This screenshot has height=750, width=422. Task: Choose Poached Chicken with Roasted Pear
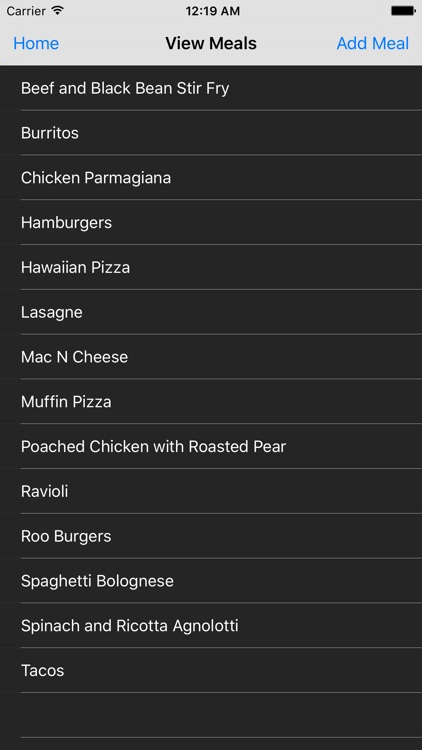[x=211, y=446]
